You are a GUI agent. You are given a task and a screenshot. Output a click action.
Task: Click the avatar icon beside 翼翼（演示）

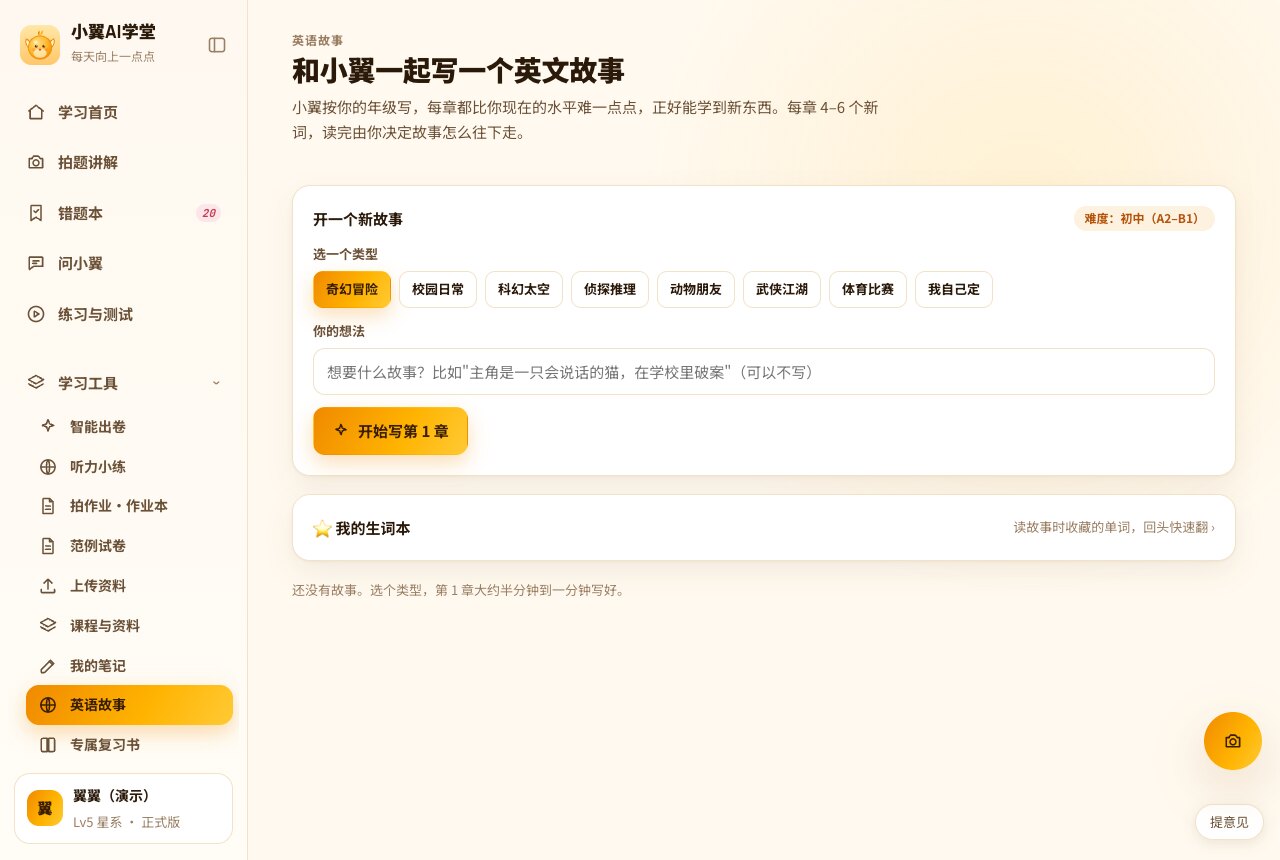(45, 808)
